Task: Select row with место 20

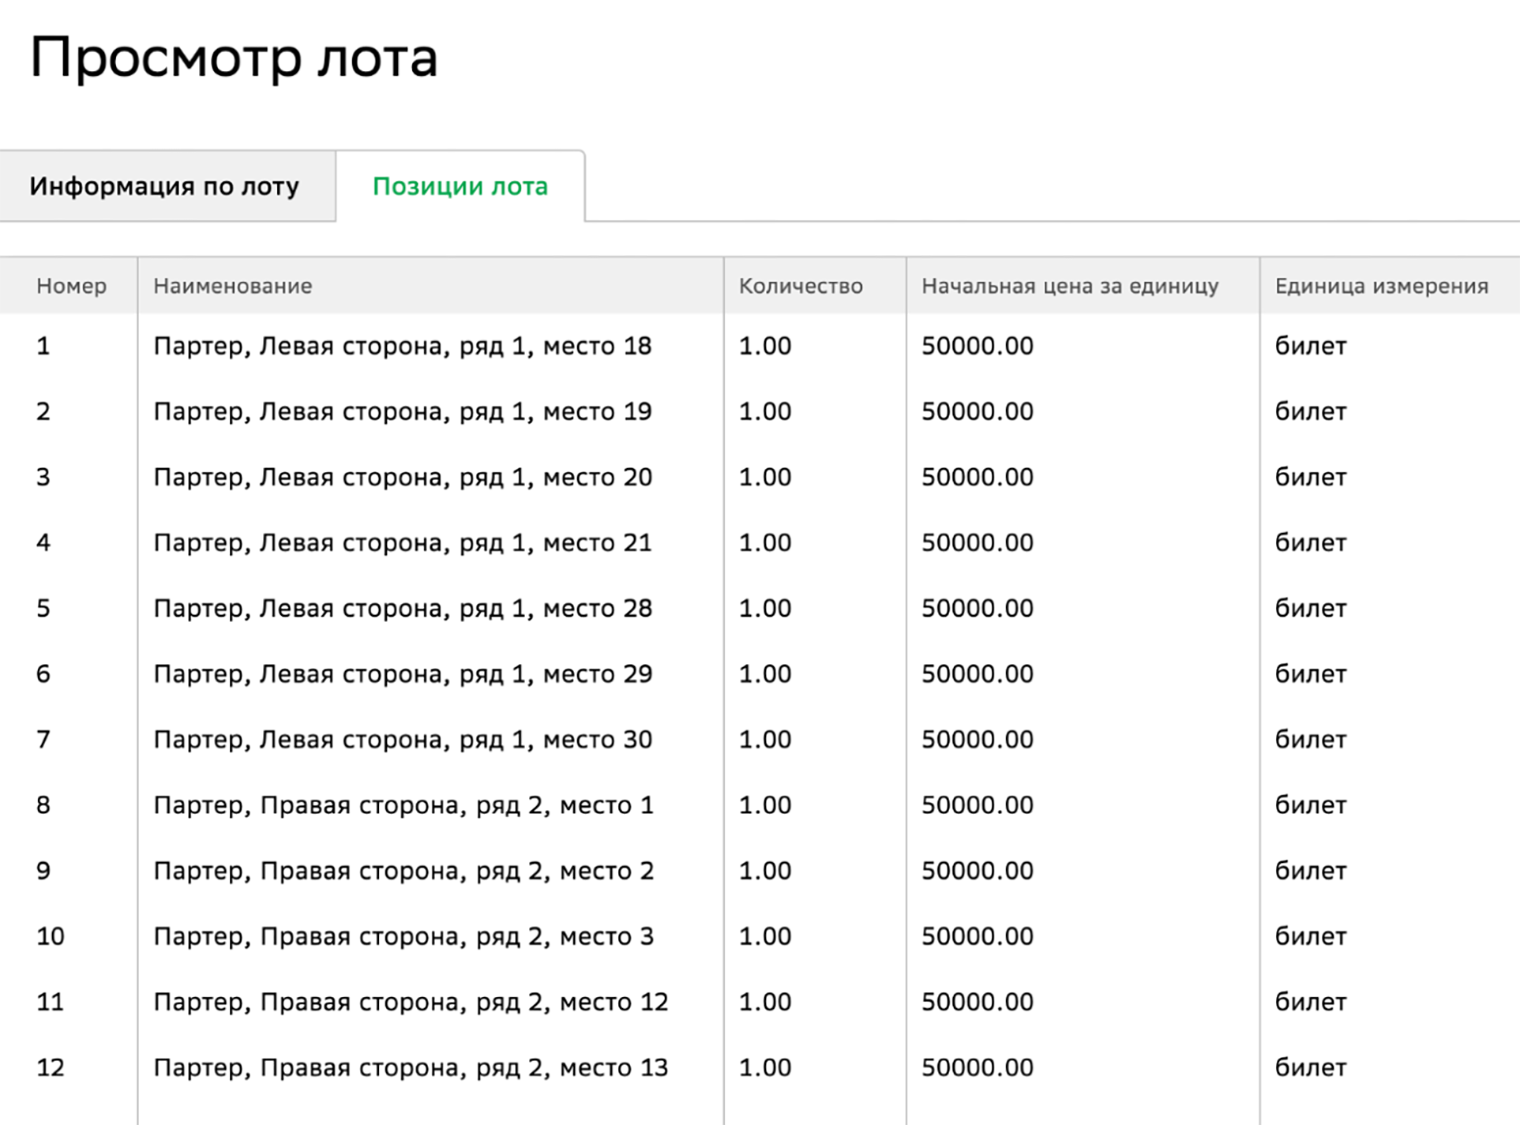Action: click(x=760, y=477)
